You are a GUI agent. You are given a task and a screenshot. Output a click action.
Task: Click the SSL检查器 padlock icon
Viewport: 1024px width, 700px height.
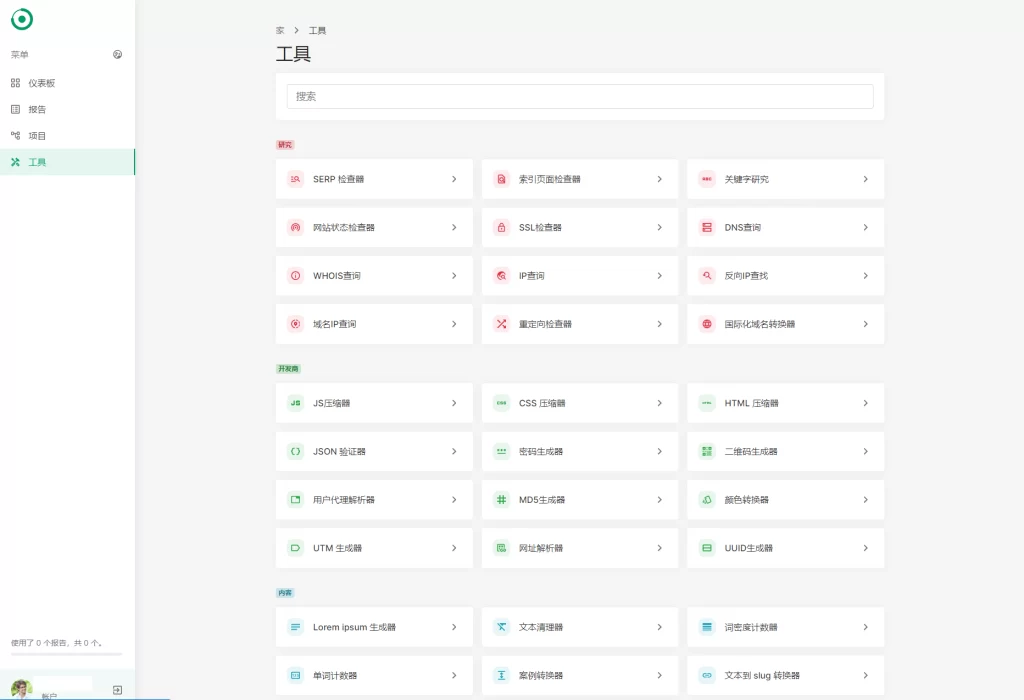point(500,227)
